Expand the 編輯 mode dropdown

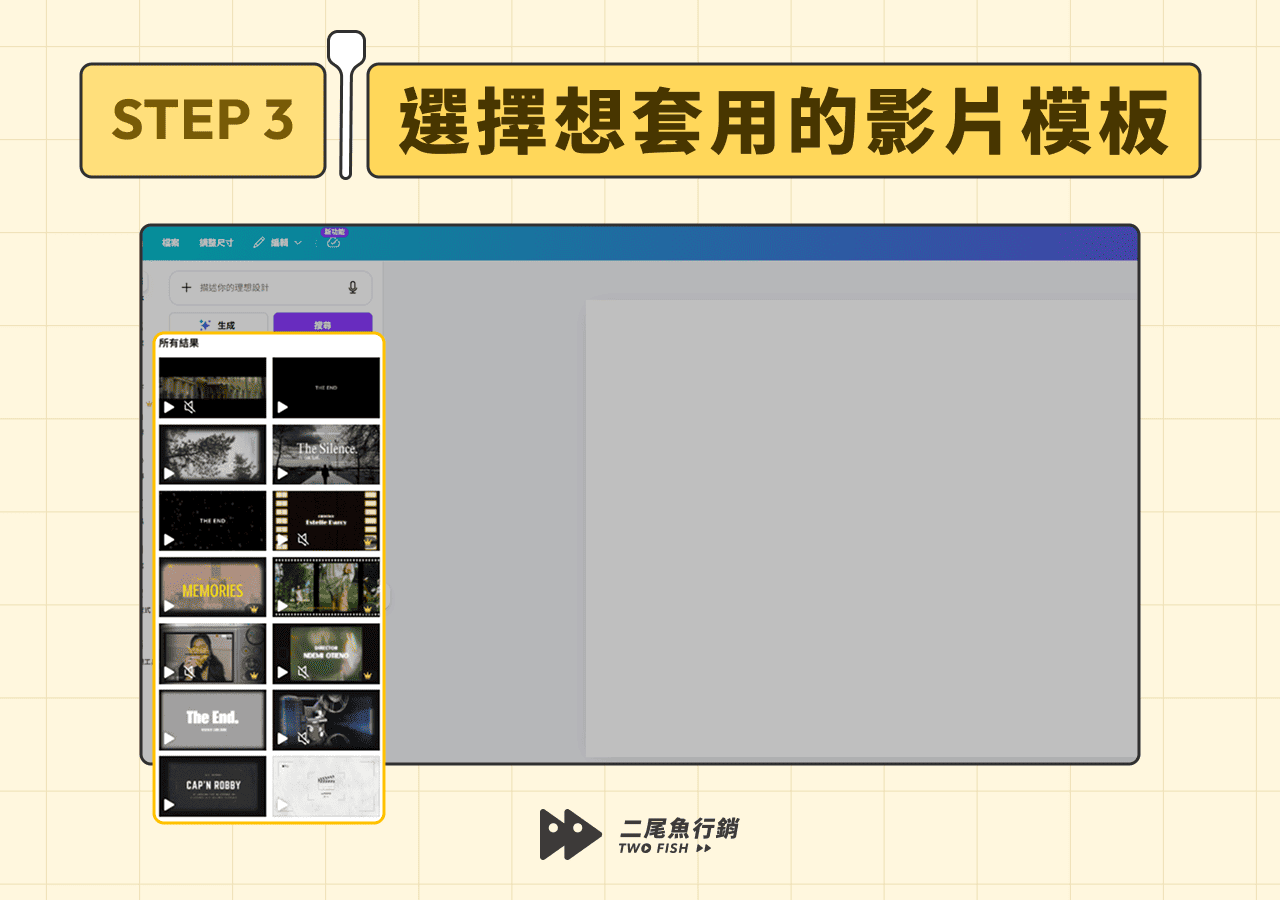click(278, 243)
